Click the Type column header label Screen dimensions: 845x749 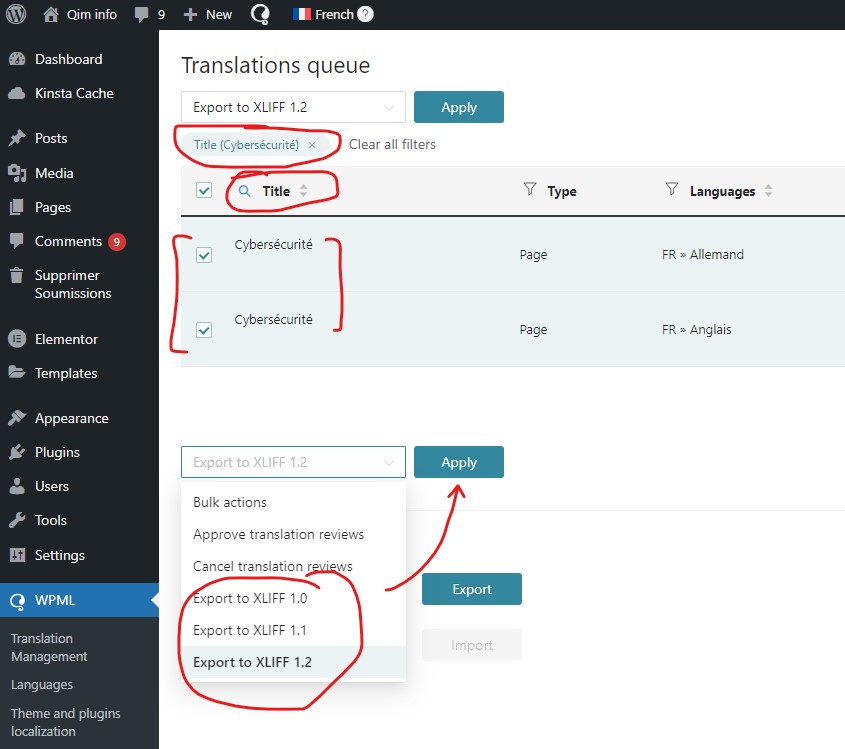tap(562, 191)
